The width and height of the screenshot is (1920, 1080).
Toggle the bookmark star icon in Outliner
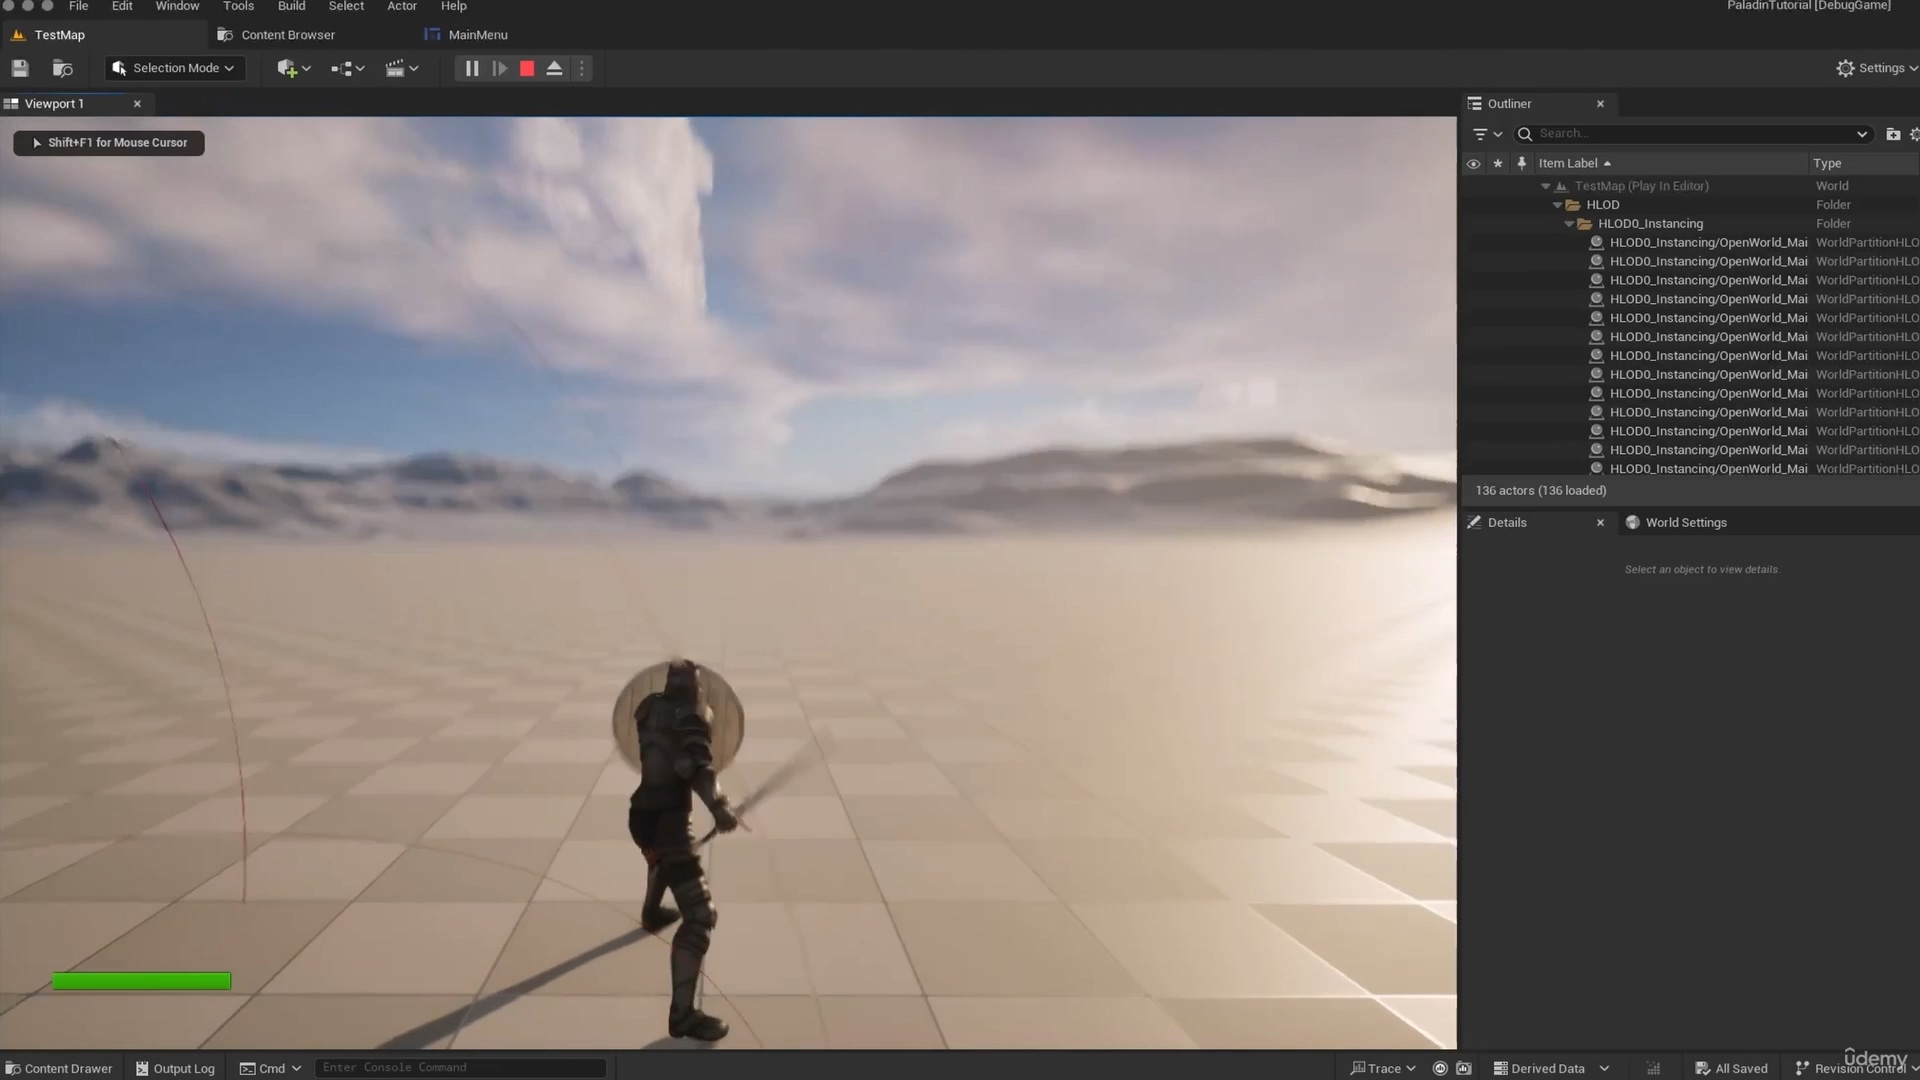tap(1498, 162)
